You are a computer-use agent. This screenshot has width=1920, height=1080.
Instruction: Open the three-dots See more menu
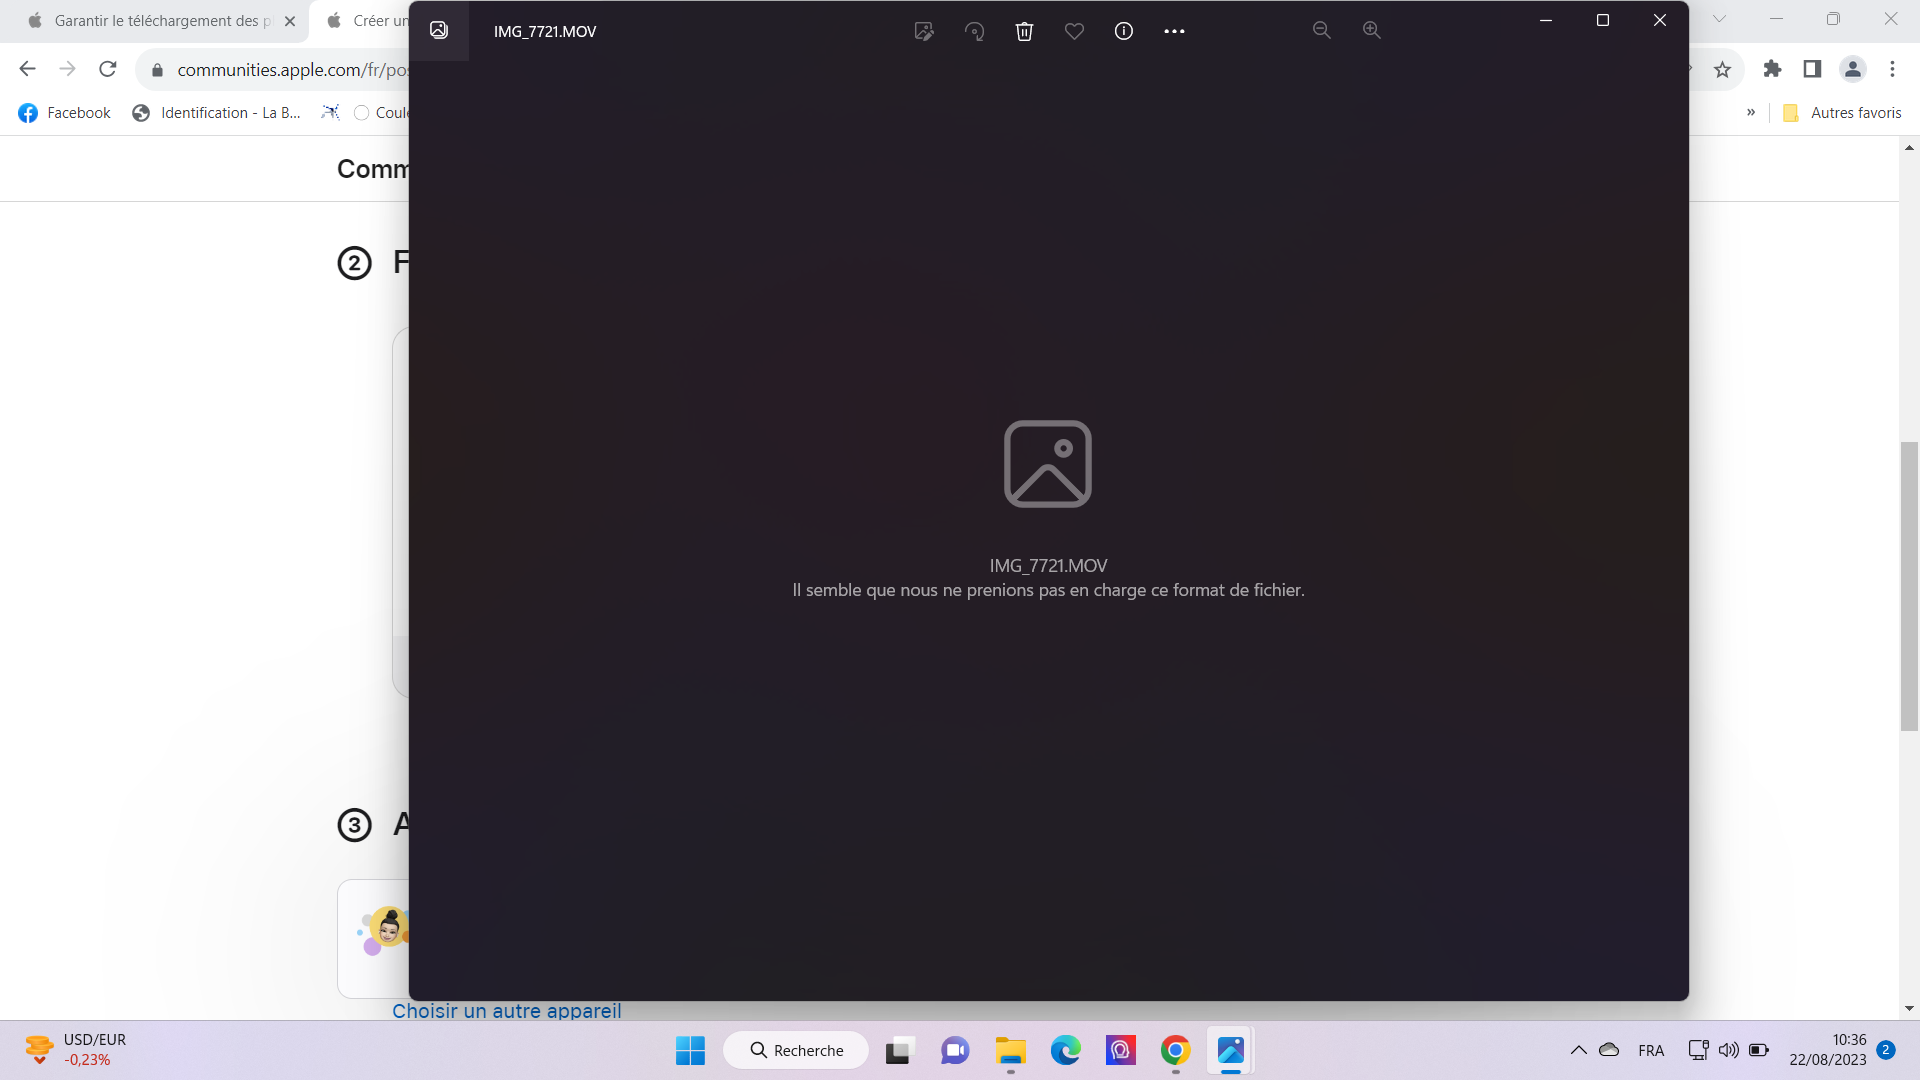click(1174, 31)
